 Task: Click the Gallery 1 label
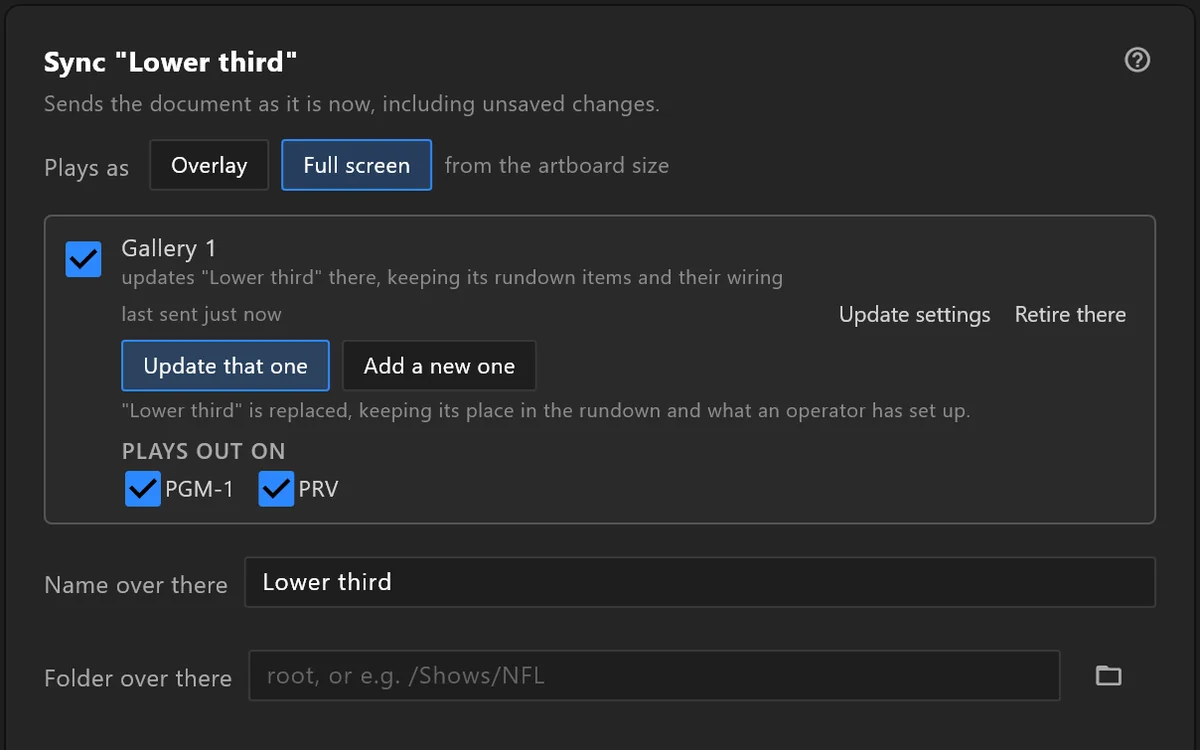tap(169, 248)
